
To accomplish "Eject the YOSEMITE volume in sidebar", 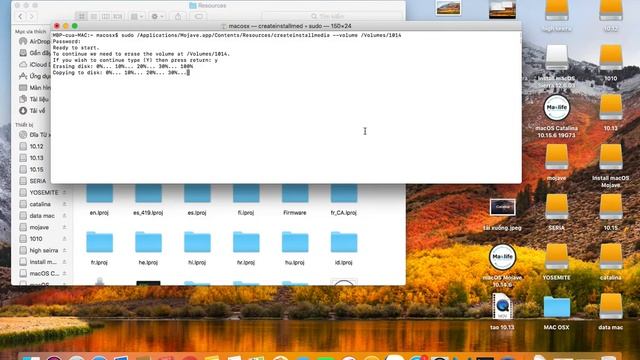I will click(64, 192).
